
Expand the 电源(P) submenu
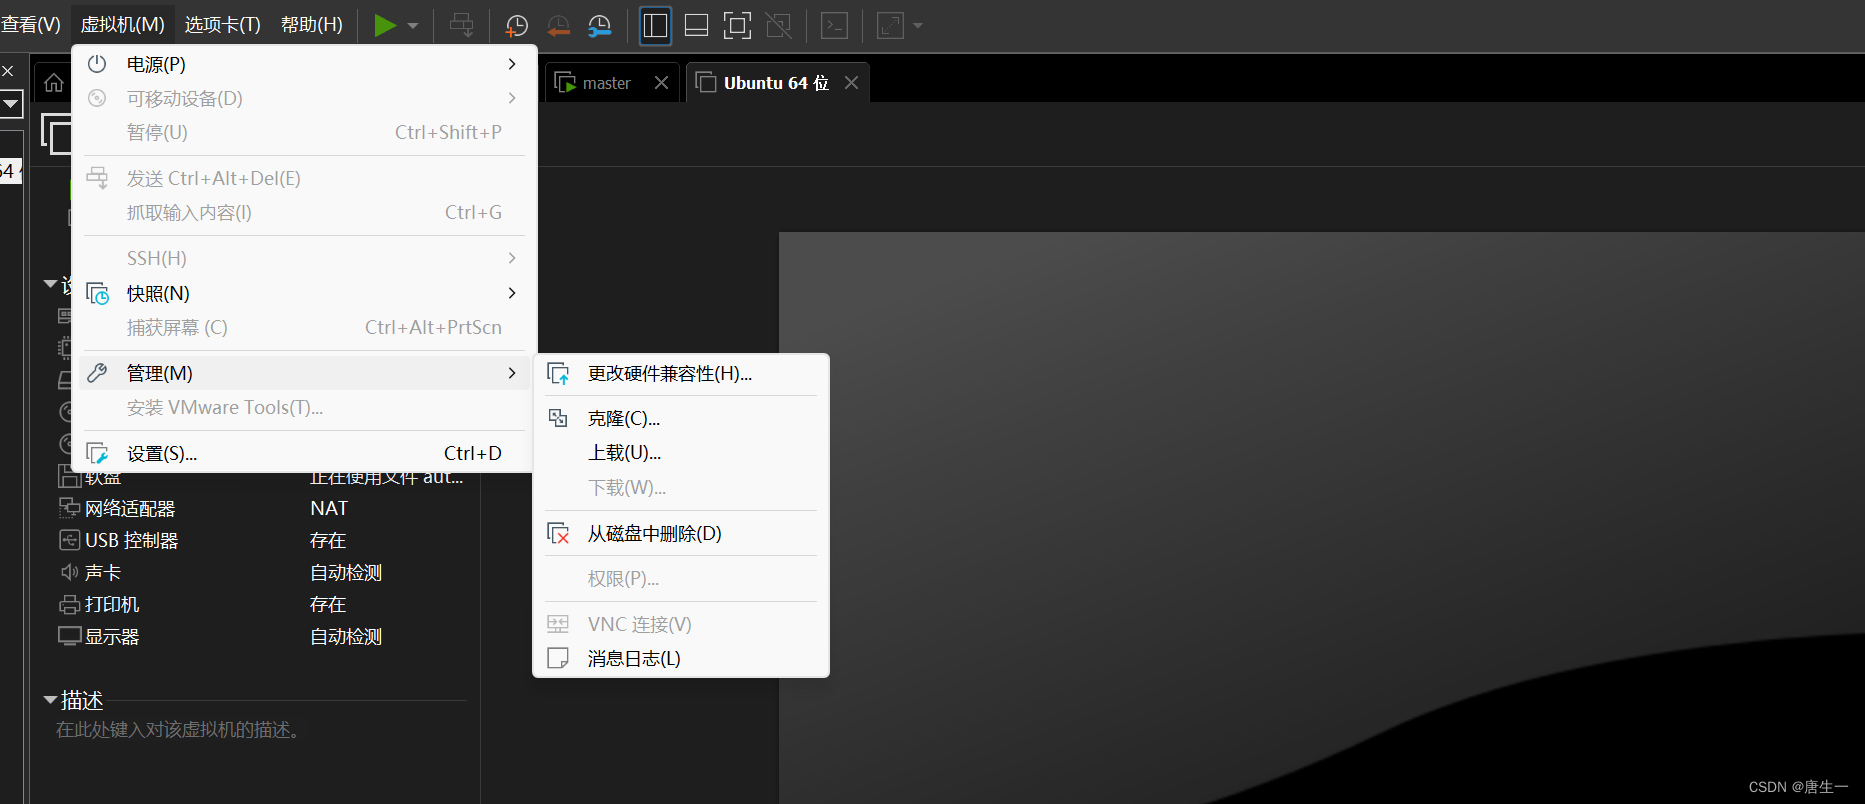tap(304, 64)
